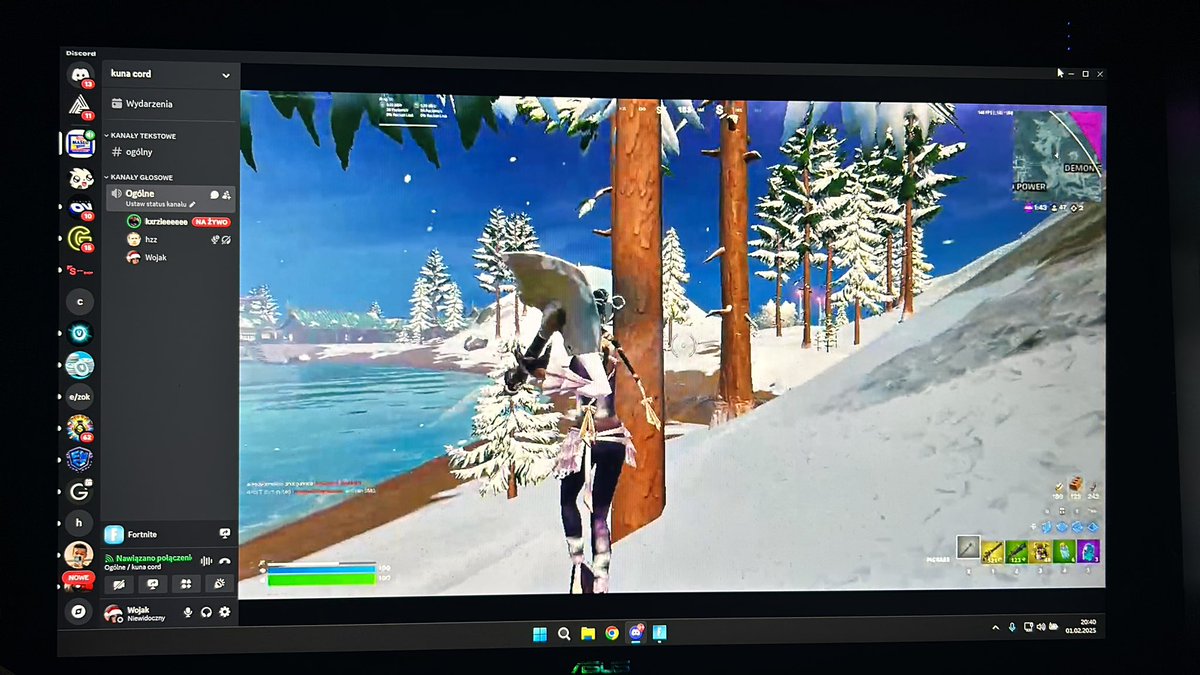The width and height of the screenshot is (1200, 675).
Task: Open the server with 62 notifications badge
Action: pos(80,428)
